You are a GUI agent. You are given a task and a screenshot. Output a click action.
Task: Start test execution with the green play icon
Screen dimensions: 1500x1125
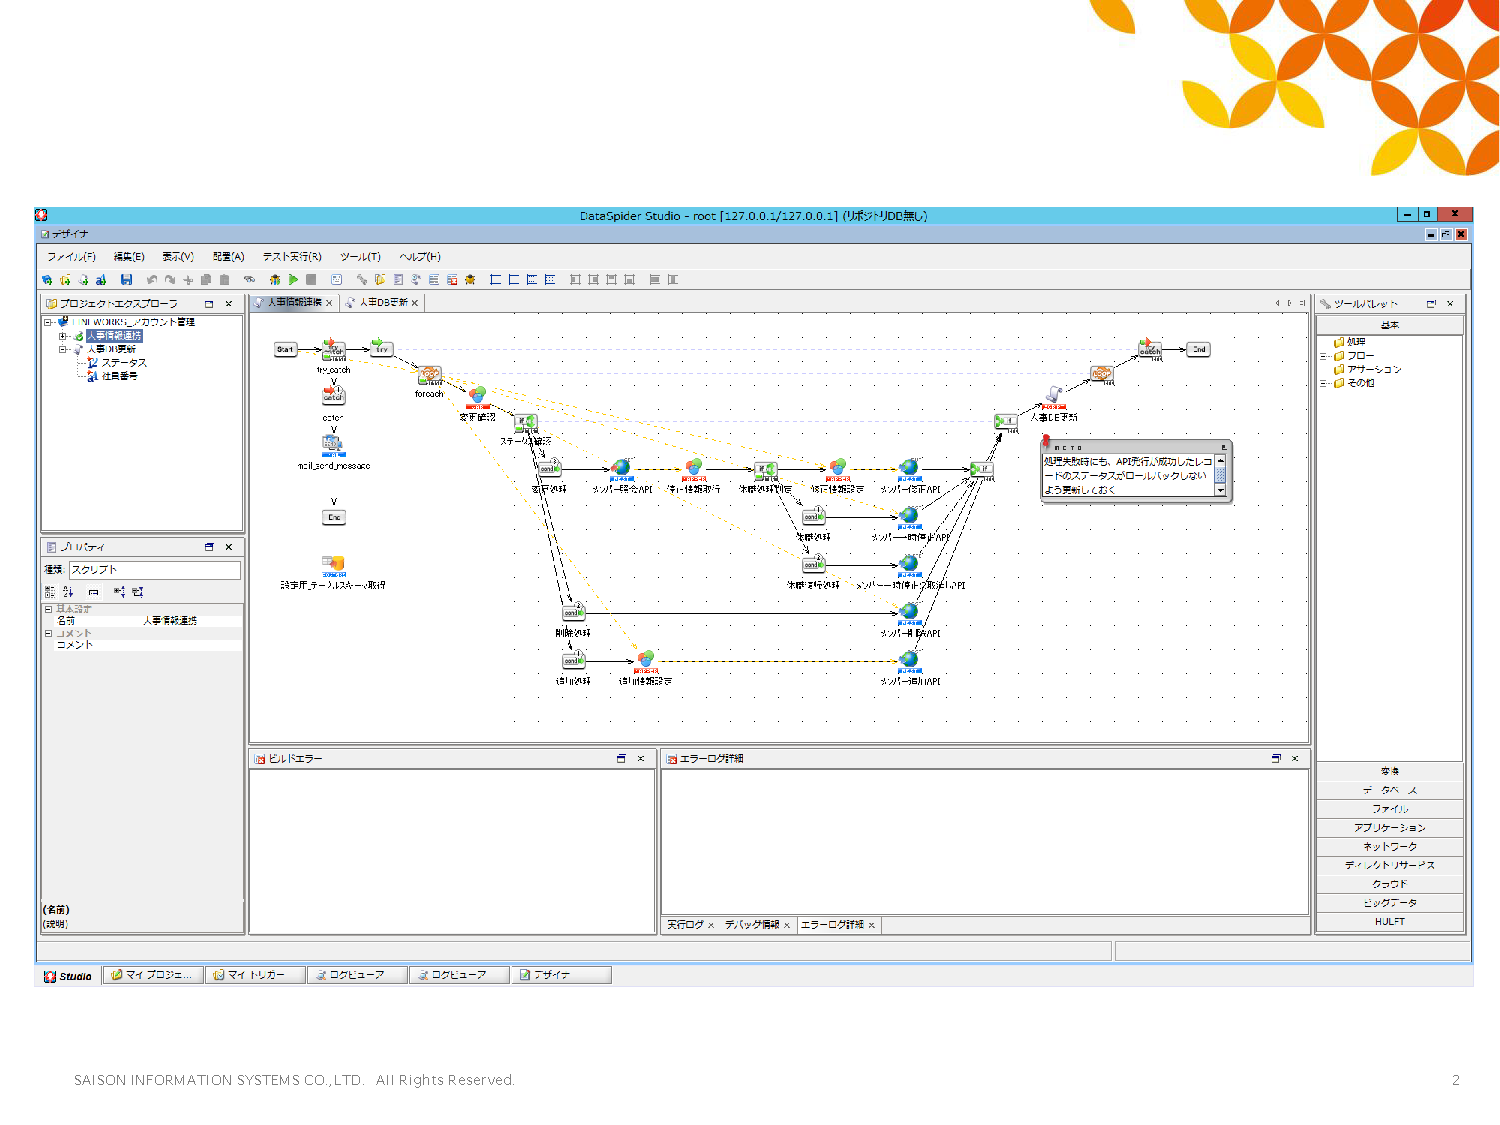click(293, 279)
